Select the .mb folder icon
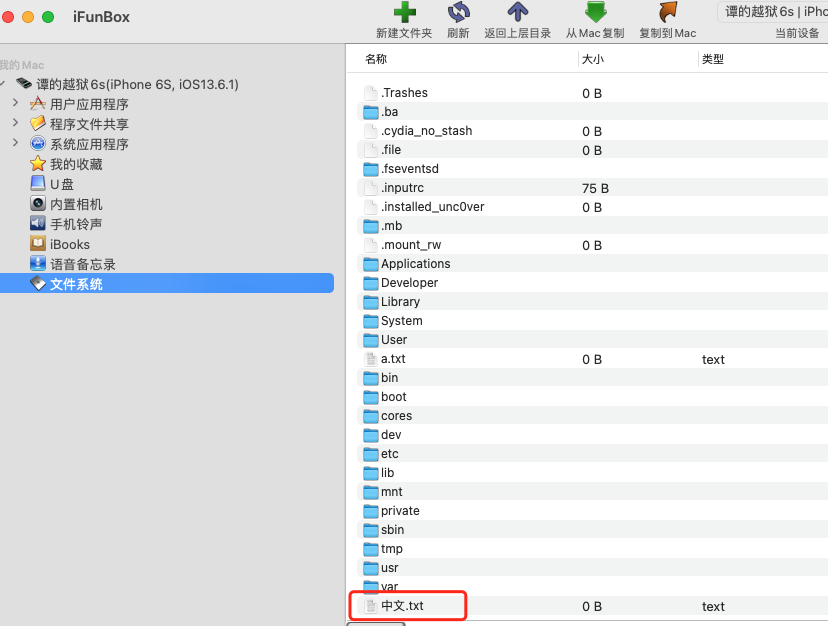Screen dimensions: 828x626 (371, 226)
